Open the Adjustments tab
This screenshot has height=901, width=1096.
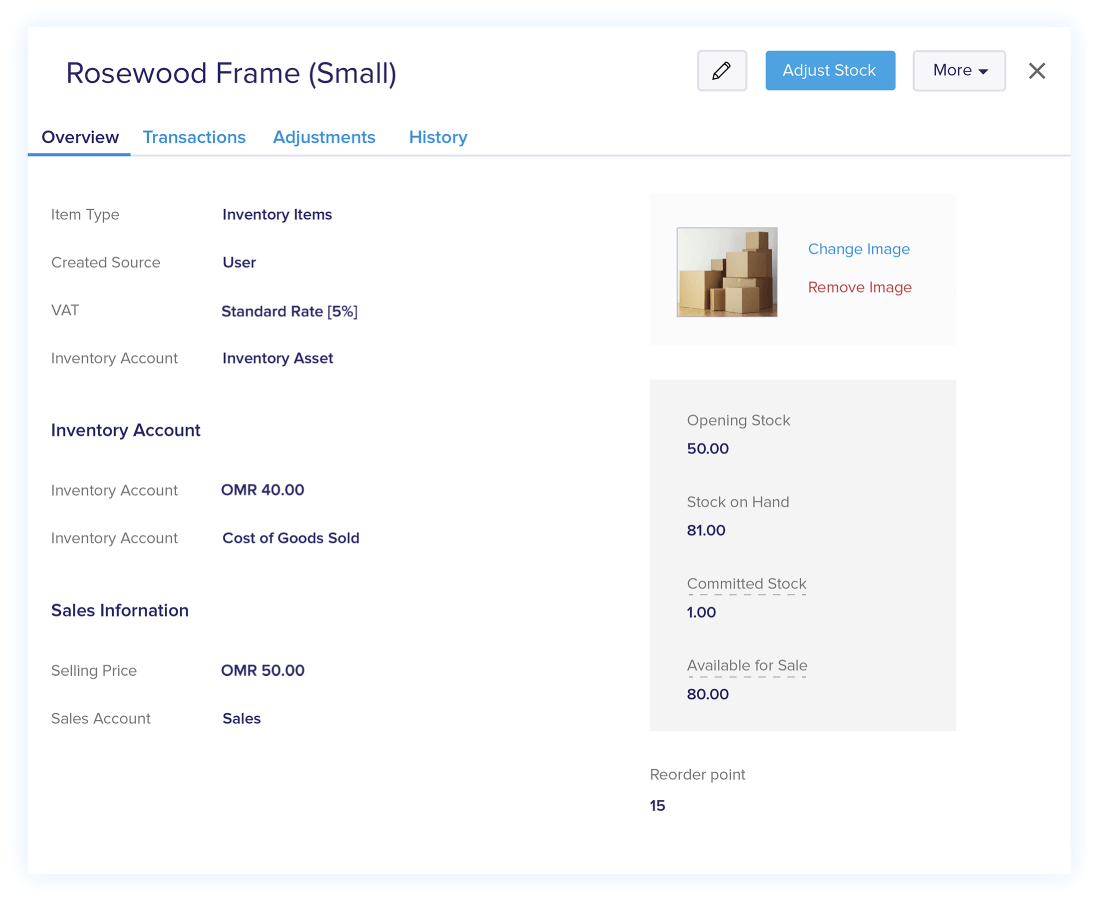[x=324, y=138]
